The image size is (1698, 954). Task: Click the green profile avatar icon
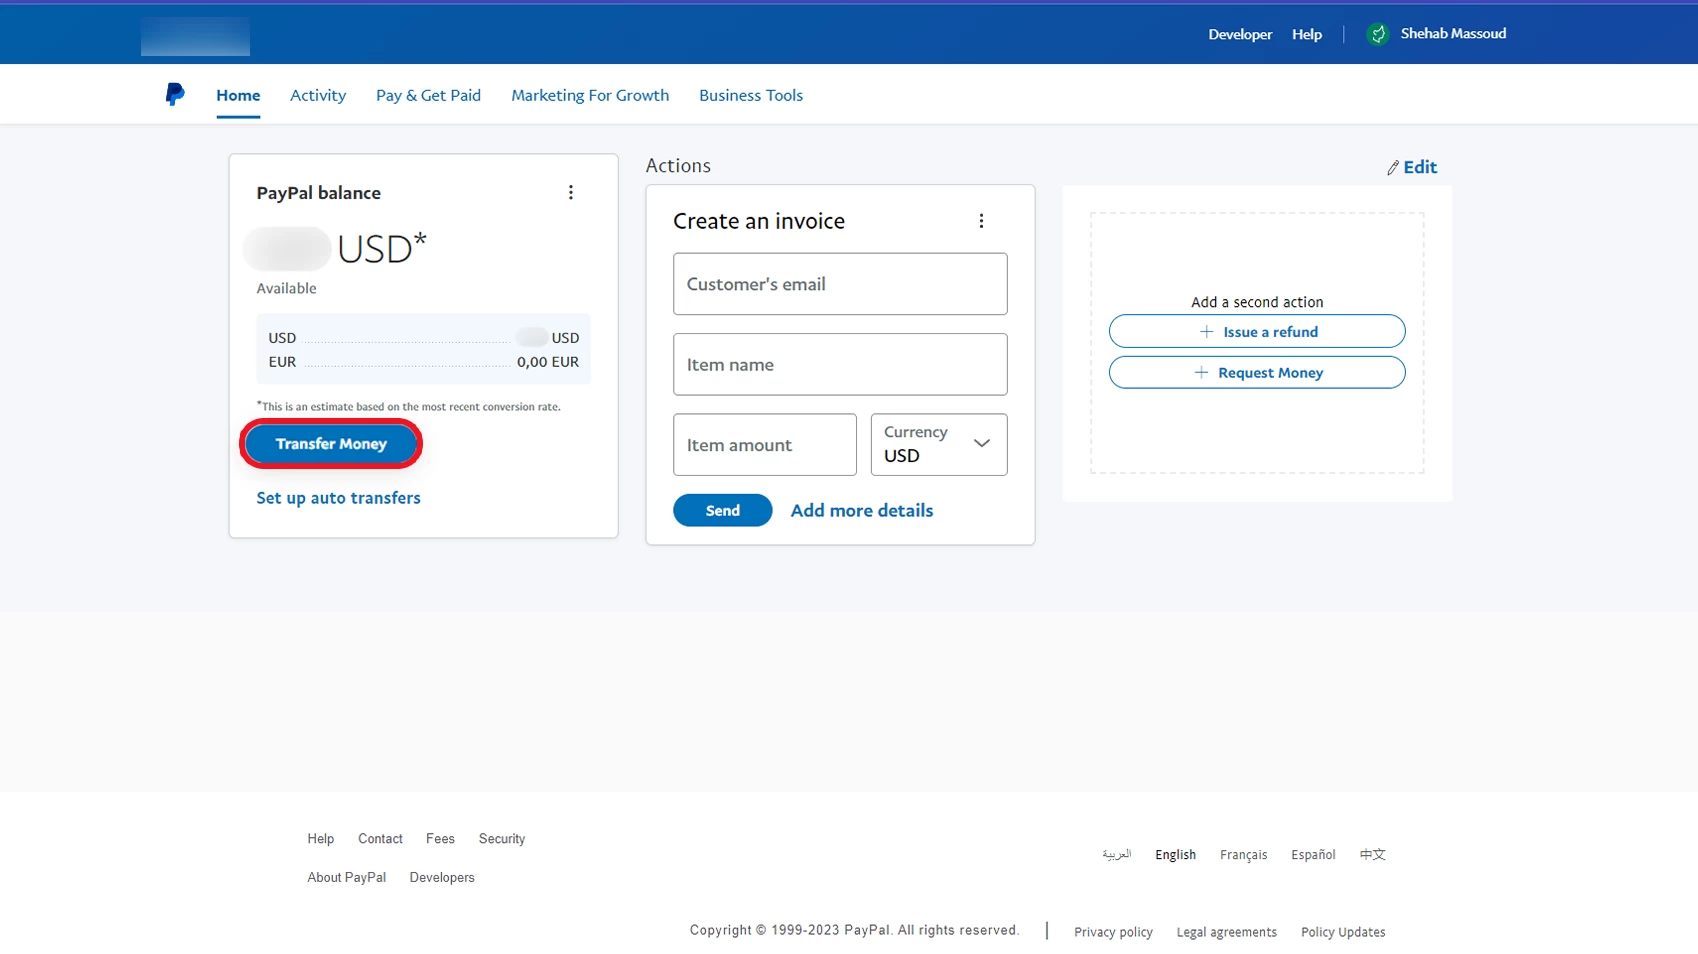[x=1377, y=34]
